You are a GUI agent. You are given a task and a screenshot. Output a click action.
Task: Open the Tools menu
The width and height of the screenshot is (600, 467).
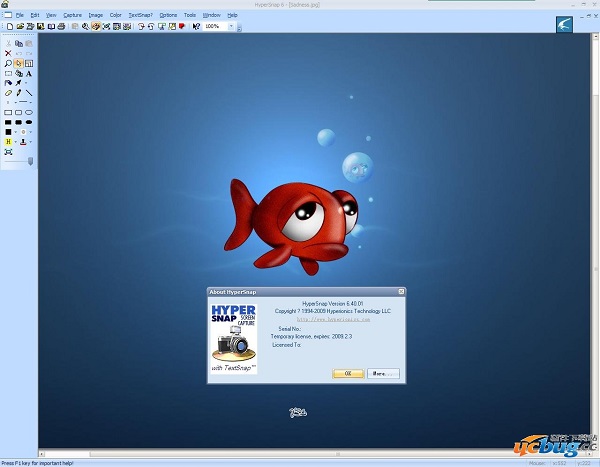coord(190,15)
